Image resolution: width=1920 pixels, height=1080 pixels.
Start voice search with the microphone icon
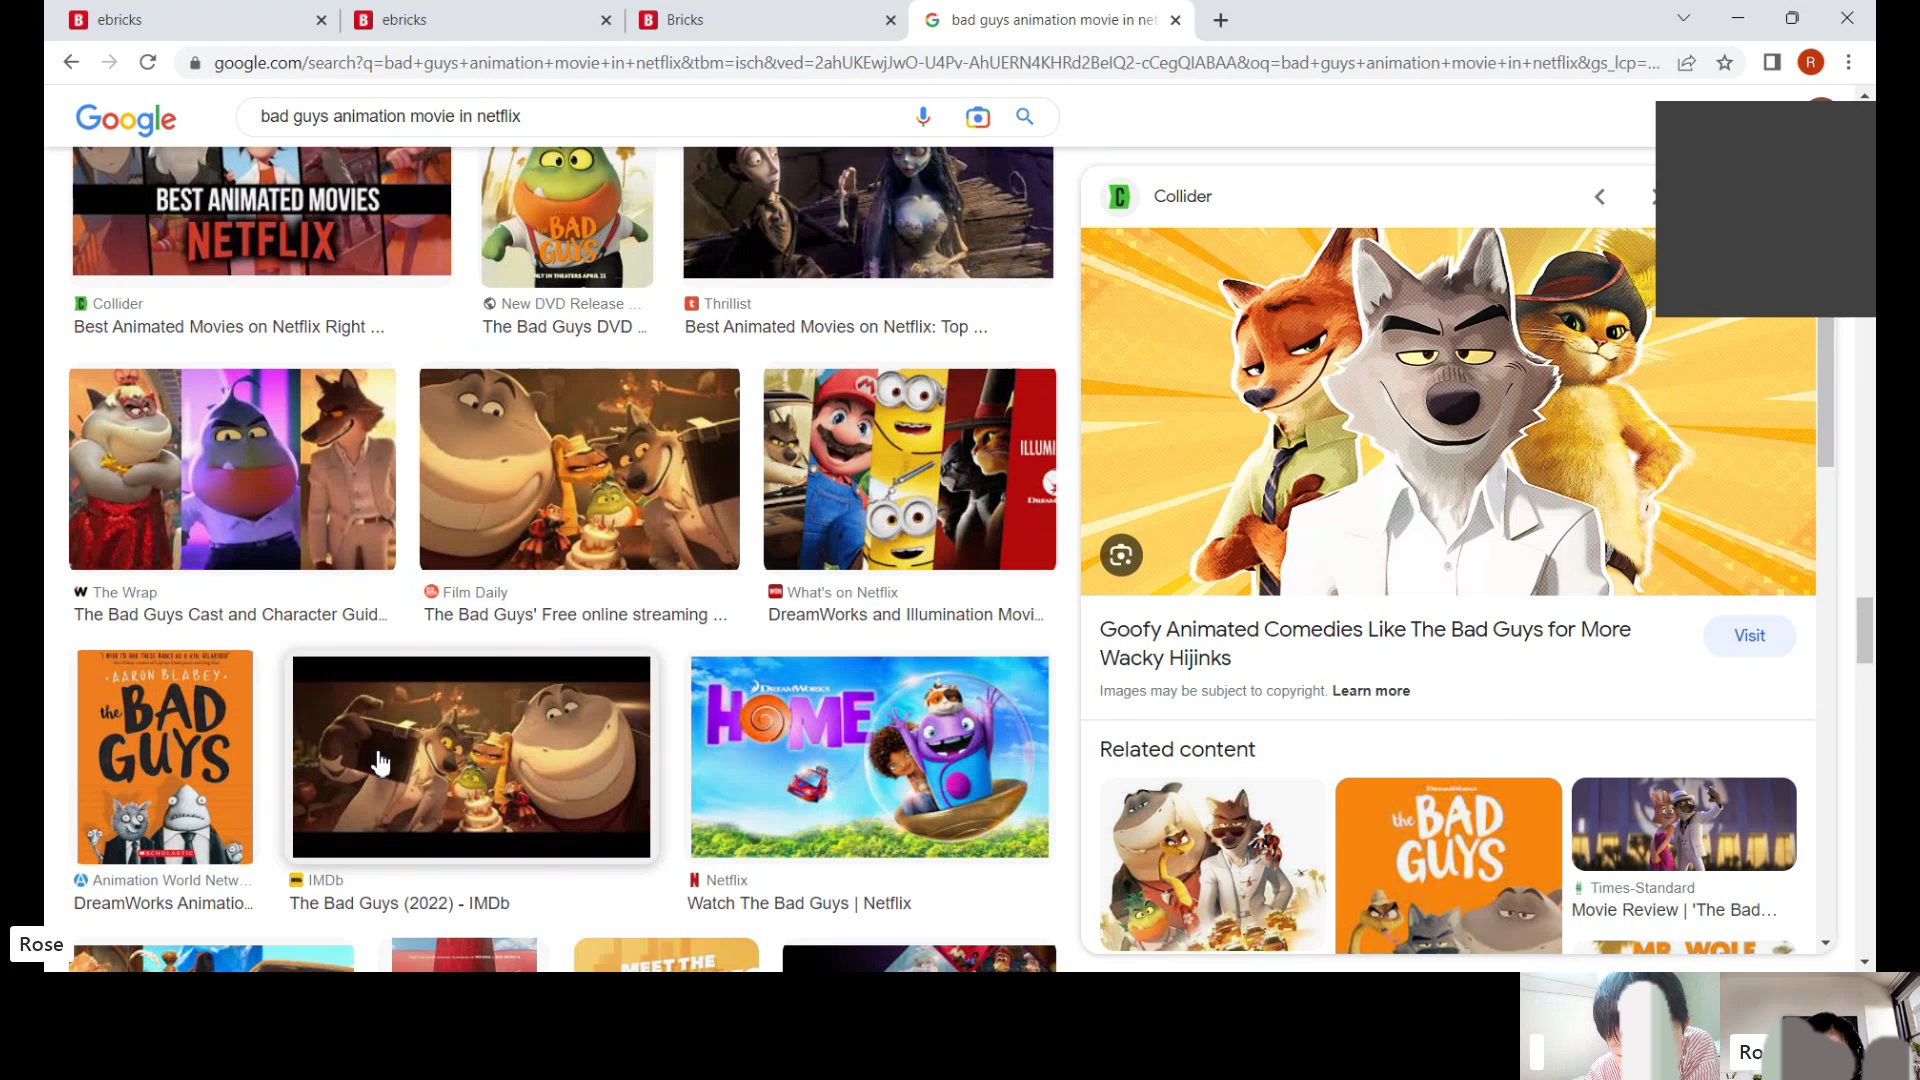[x=923, y=117]
